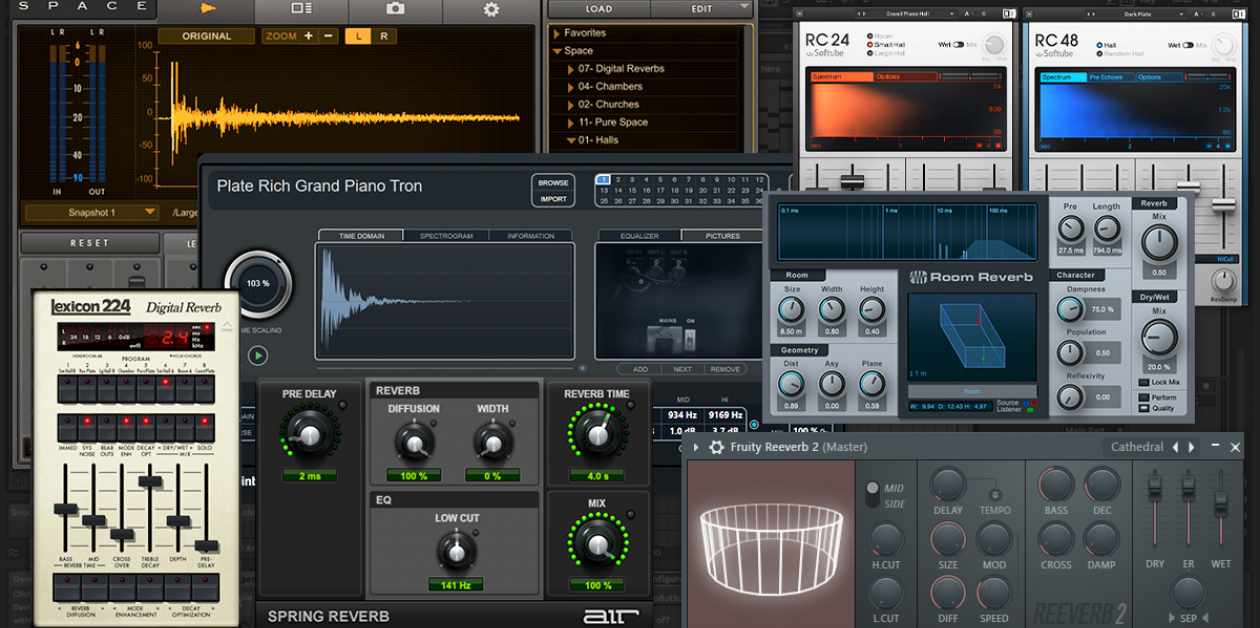Click the Space LOAD button
The image size is (1260, 628).
[599, 9]
